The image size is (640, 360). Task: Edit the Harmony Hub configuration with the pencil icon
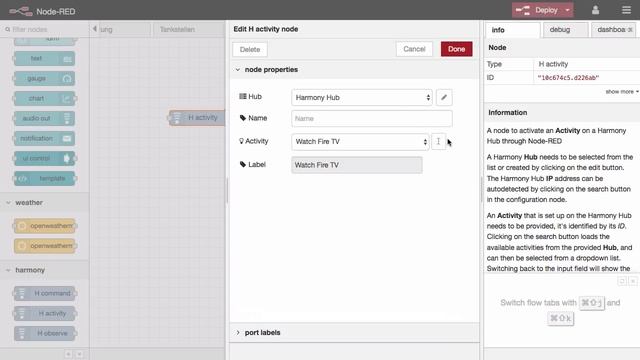pos(444,98)
